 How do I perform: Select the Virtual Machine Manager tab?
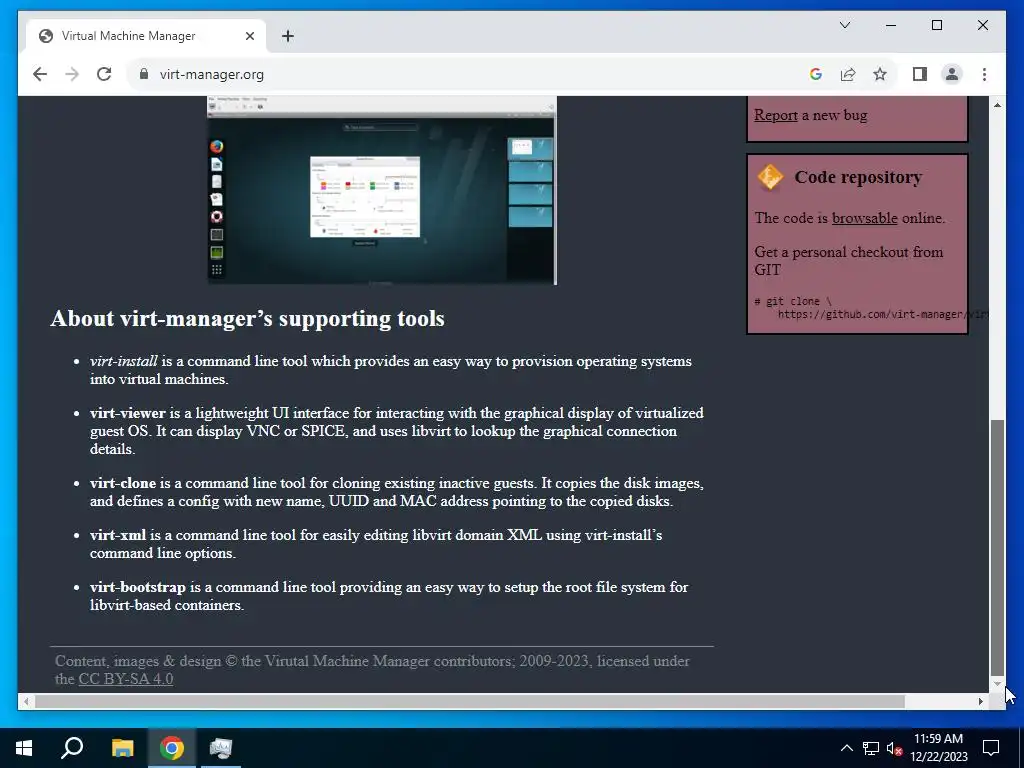(146, 36)
